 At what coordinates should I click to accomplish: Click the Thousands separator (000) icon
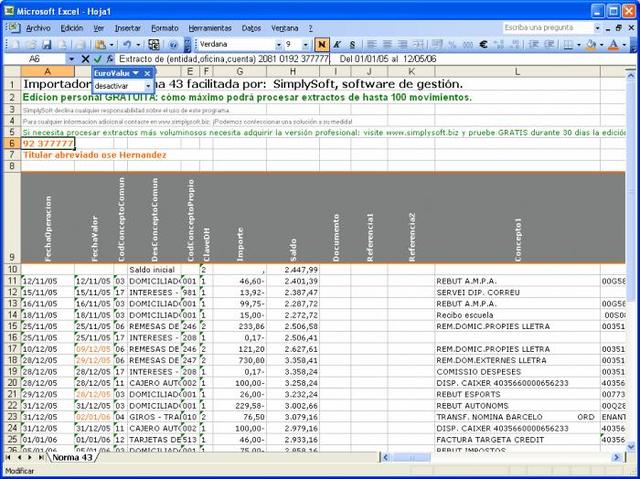click(x=468, y=44)
